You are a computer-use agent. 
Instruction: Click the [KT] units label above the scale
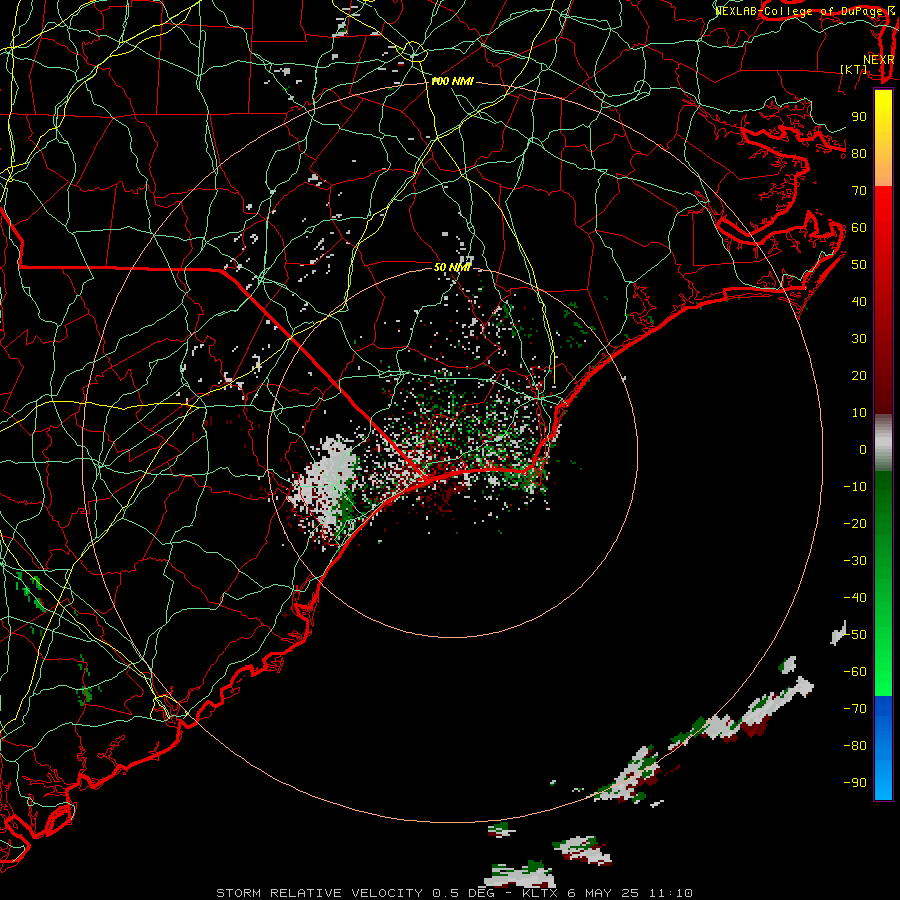[x=854, y=69]
